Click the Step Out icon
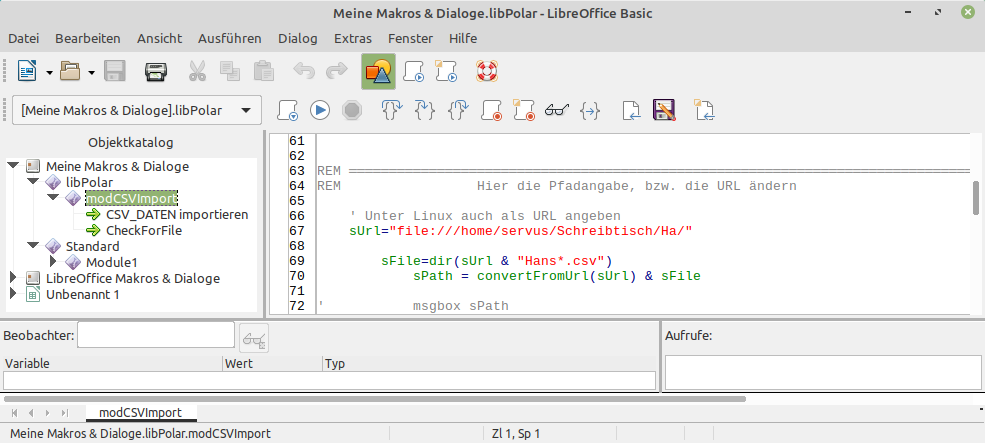985x443 pixels. [458, 111]
